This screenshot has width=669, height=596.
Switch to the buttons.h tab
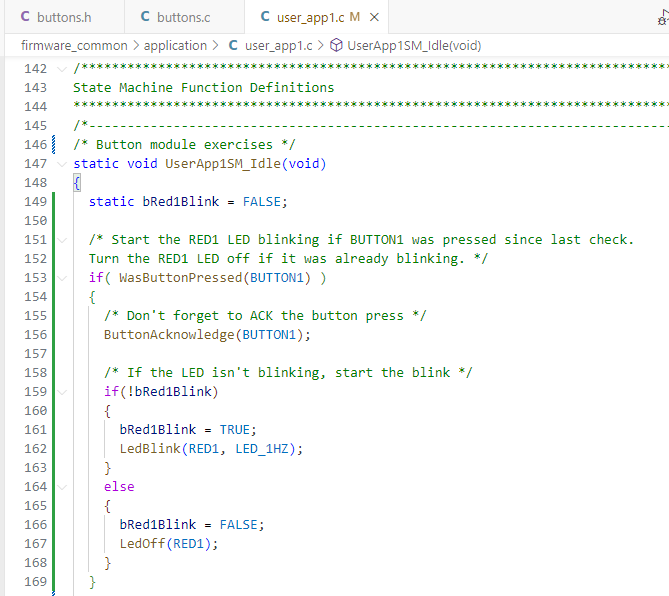(64, 17)
